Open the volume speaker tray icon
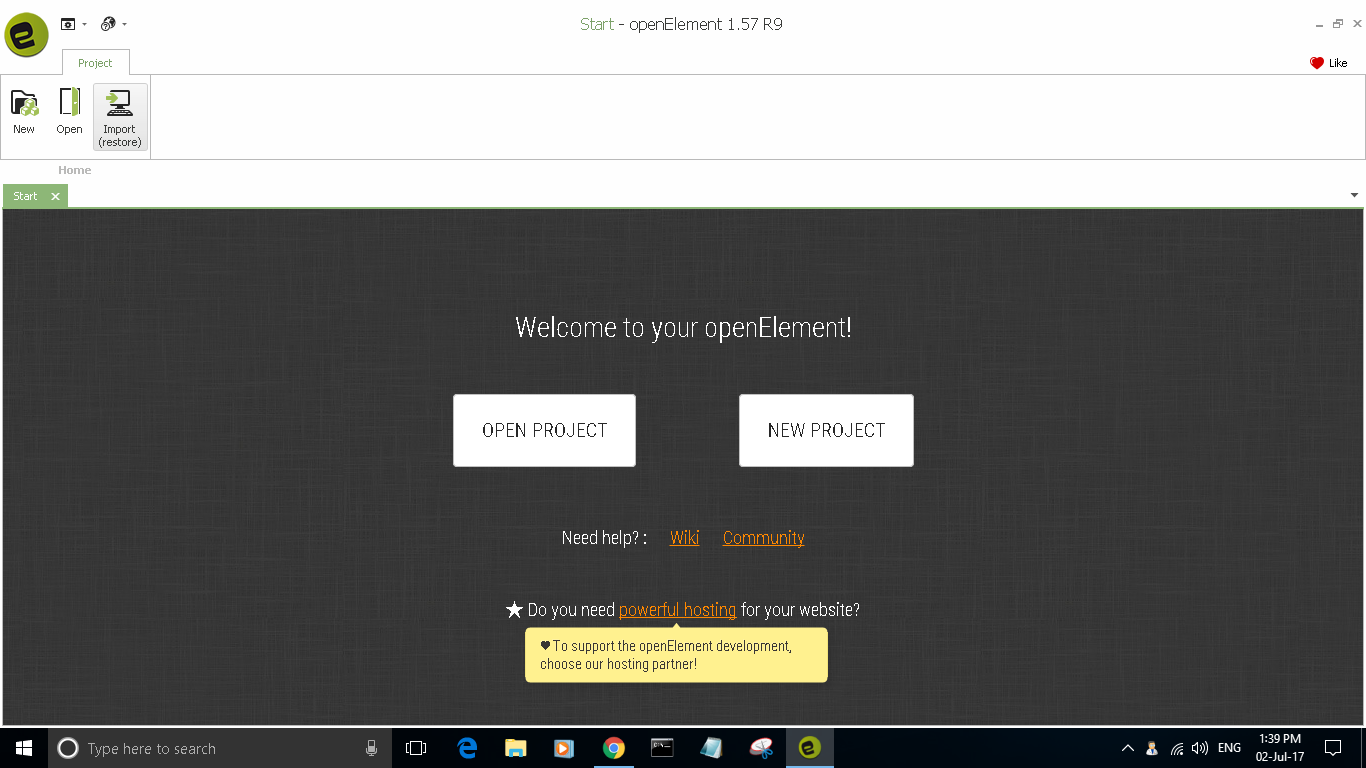The width and height of the screenshot is (1366, 768). click(1200, 748)
